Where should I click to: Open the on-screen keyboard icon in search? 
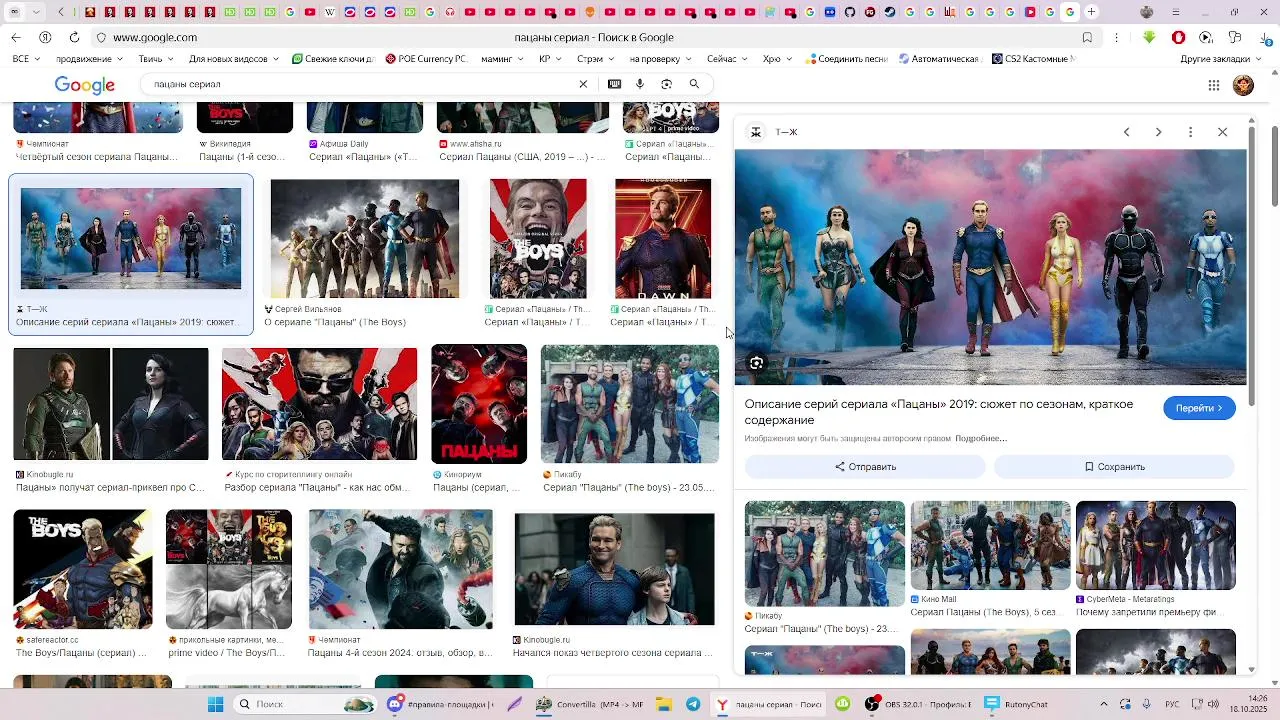coord(614,84)
